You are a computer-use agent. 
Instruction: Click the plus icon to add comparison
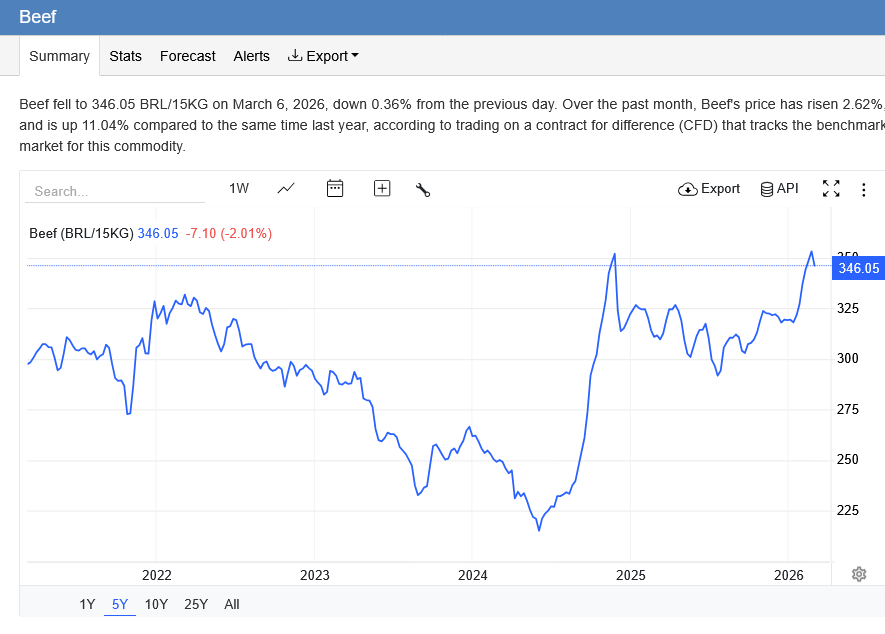click(382, 189)
